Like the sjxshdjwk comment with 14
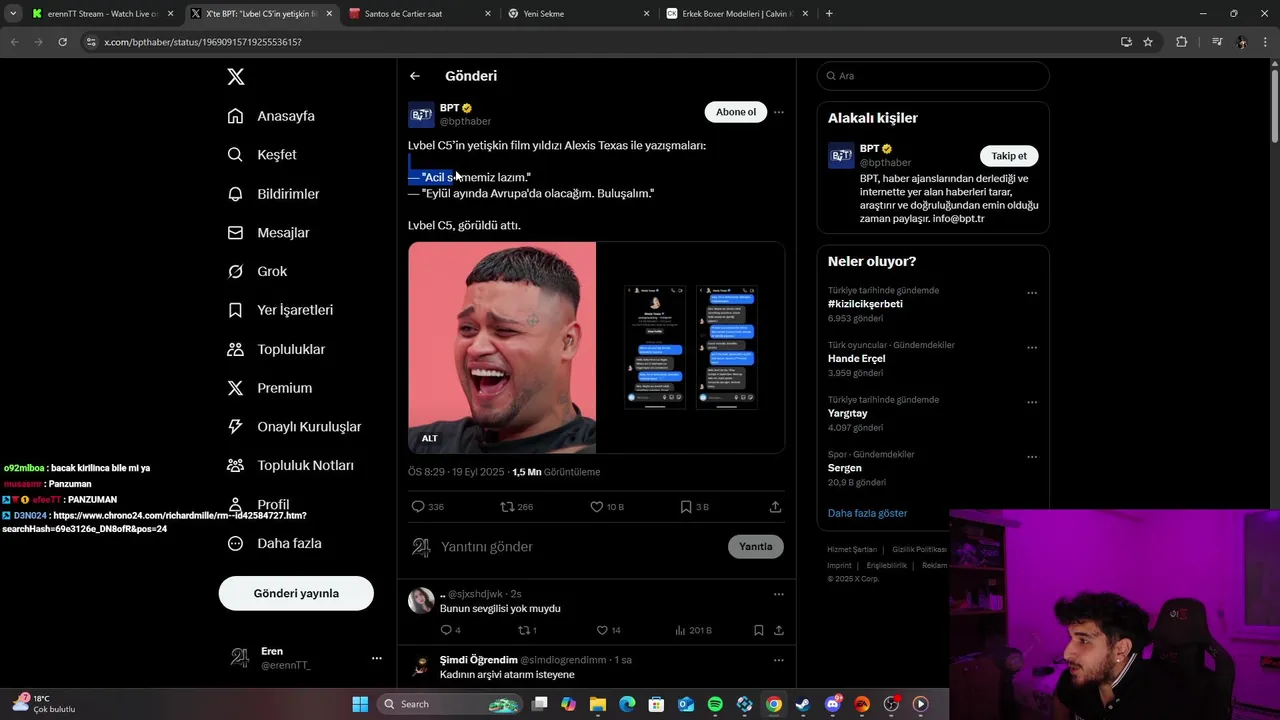The image size is (1280, 720). pos(602,630)
